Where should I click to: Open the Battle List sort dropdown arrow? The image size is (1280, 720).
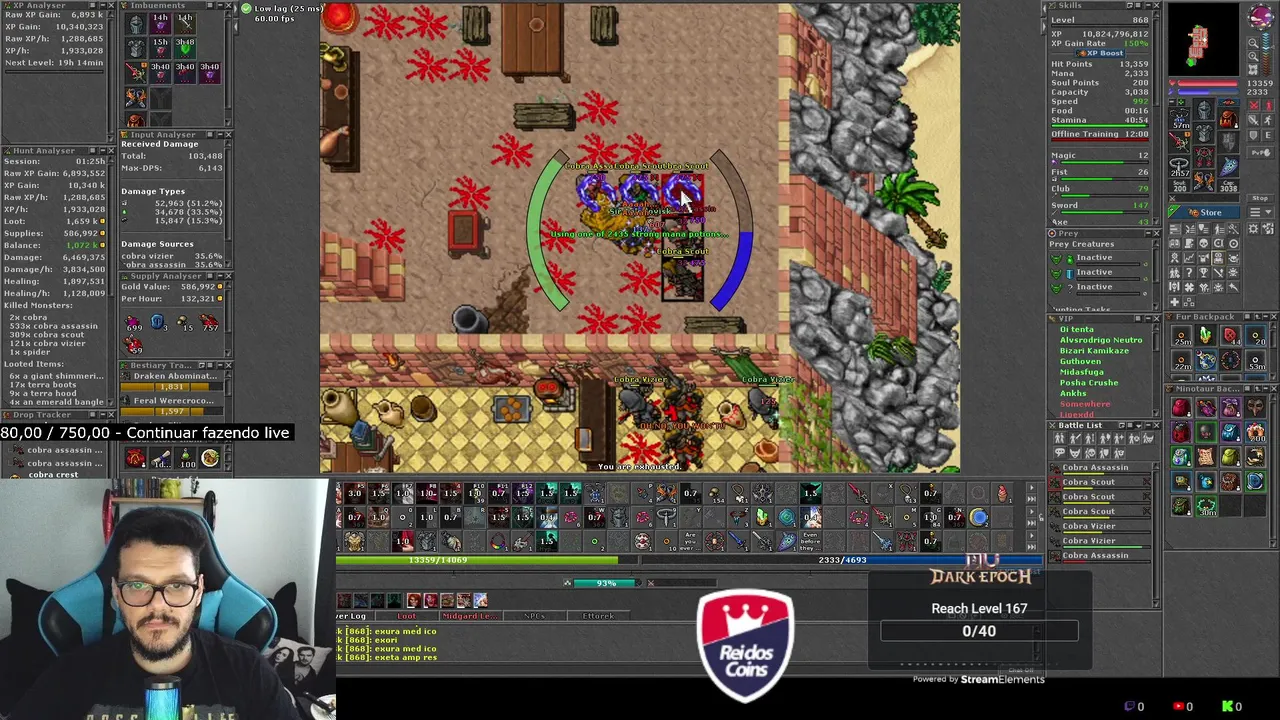[x=1138, y=426]
